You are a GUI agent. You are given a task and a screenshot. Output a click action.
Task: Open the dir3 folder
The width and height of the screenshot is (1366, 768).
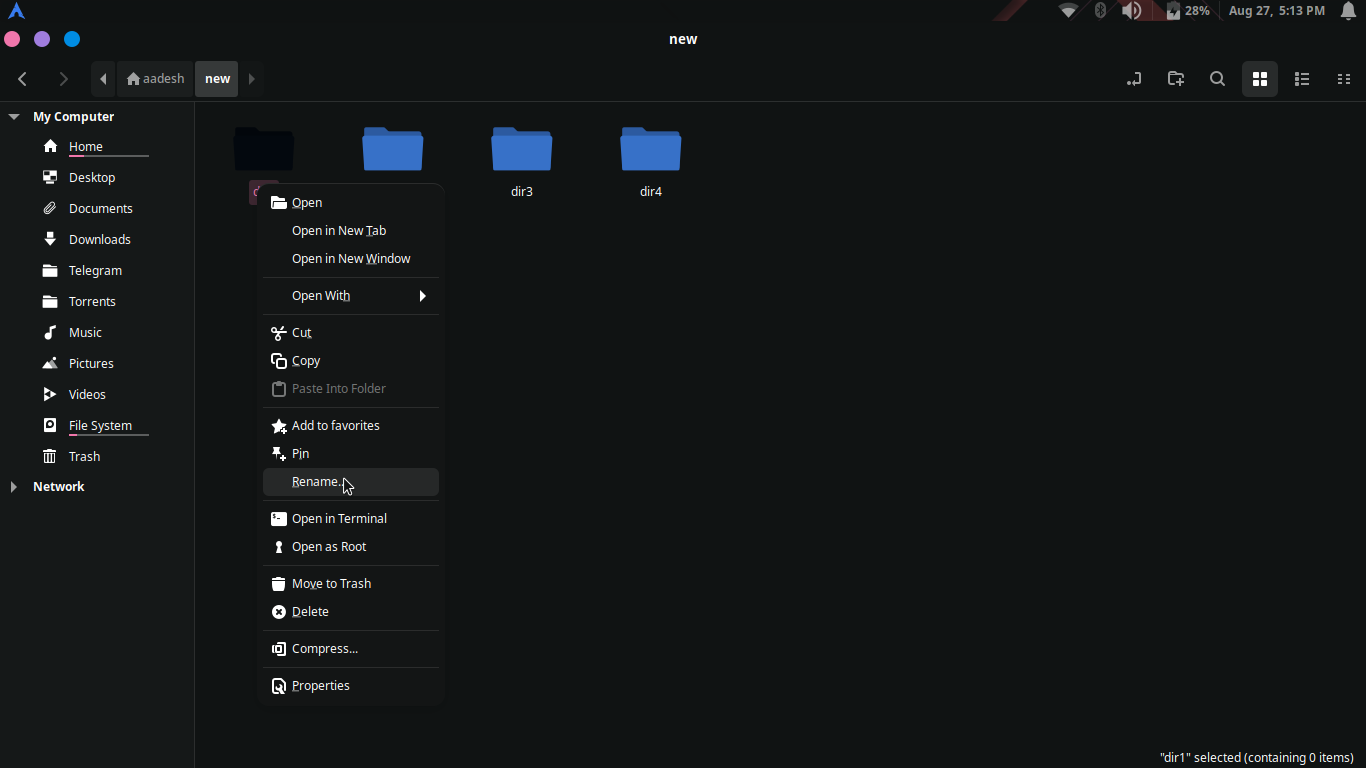coord(521,149)
